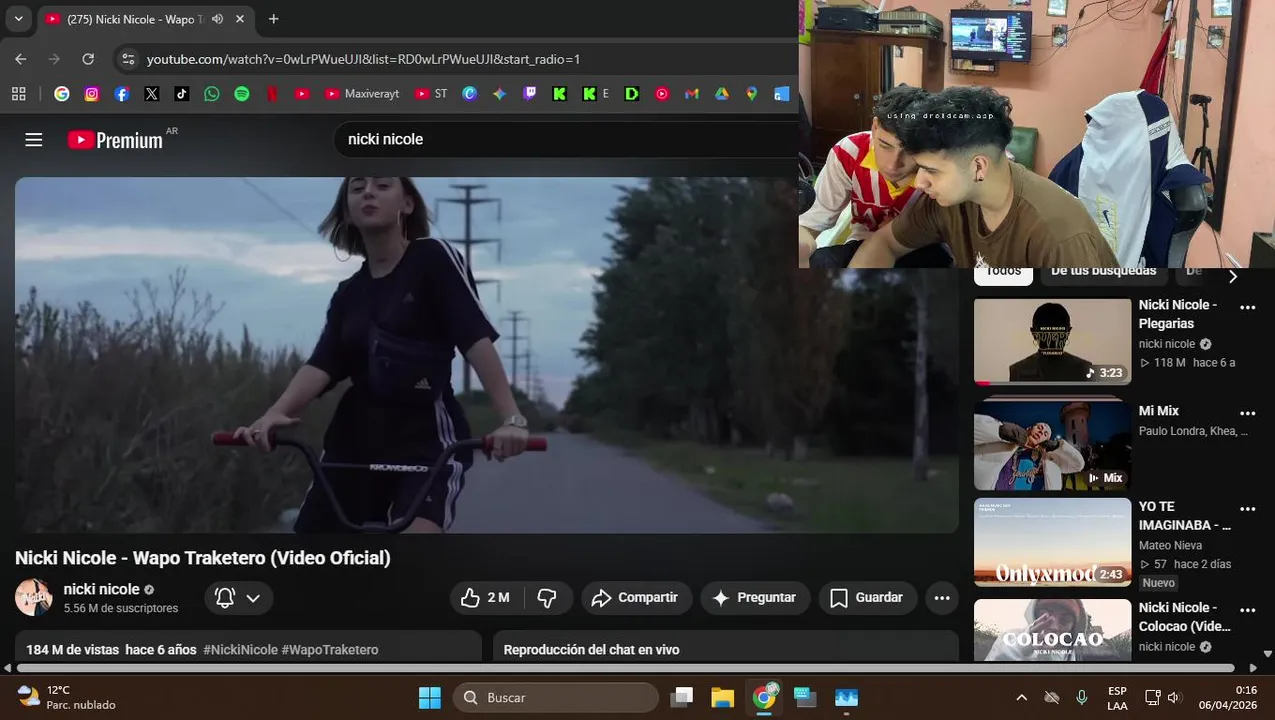The height and width of the screenshot is (720, 1275).
Task: Open the #WapoTraketero hashtag
Action: 330,650
